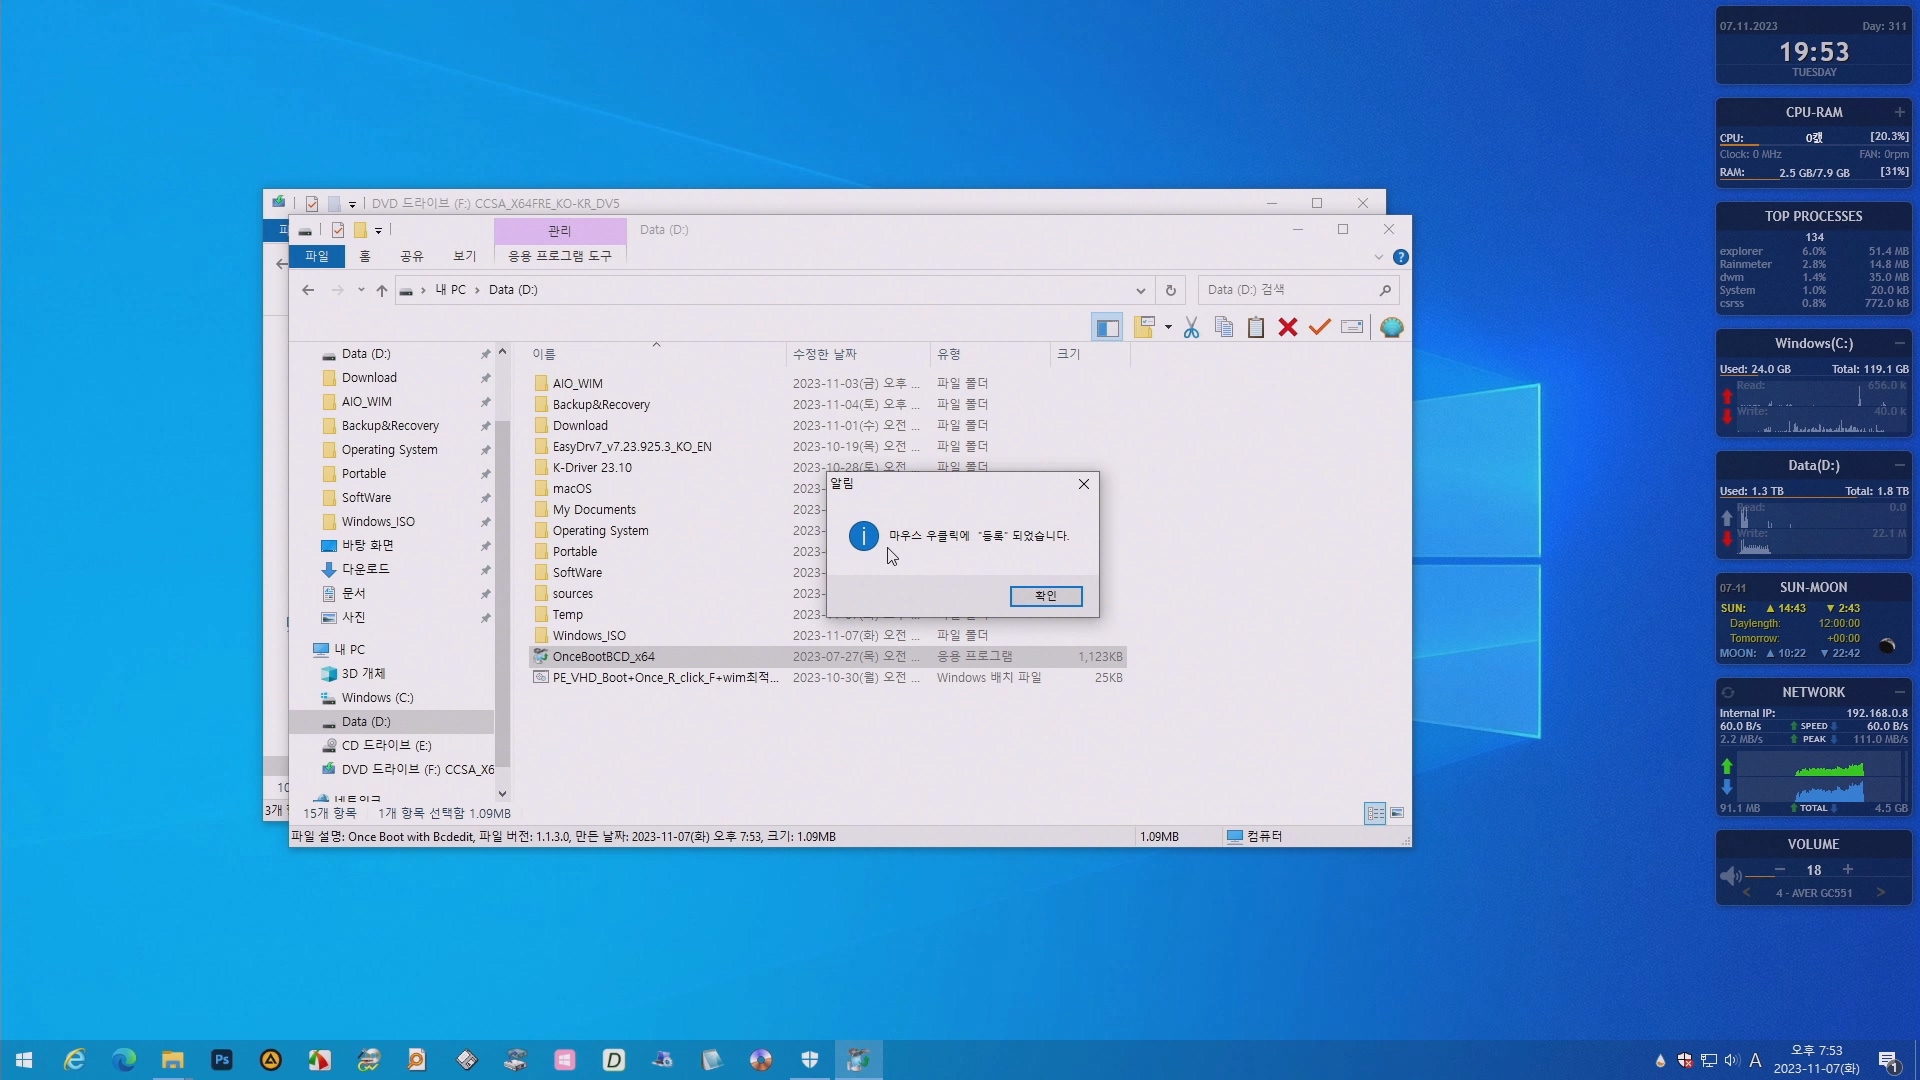Switch to details view layout
Viewport: 1920px width, 1080px height.
pos(1375,814)
